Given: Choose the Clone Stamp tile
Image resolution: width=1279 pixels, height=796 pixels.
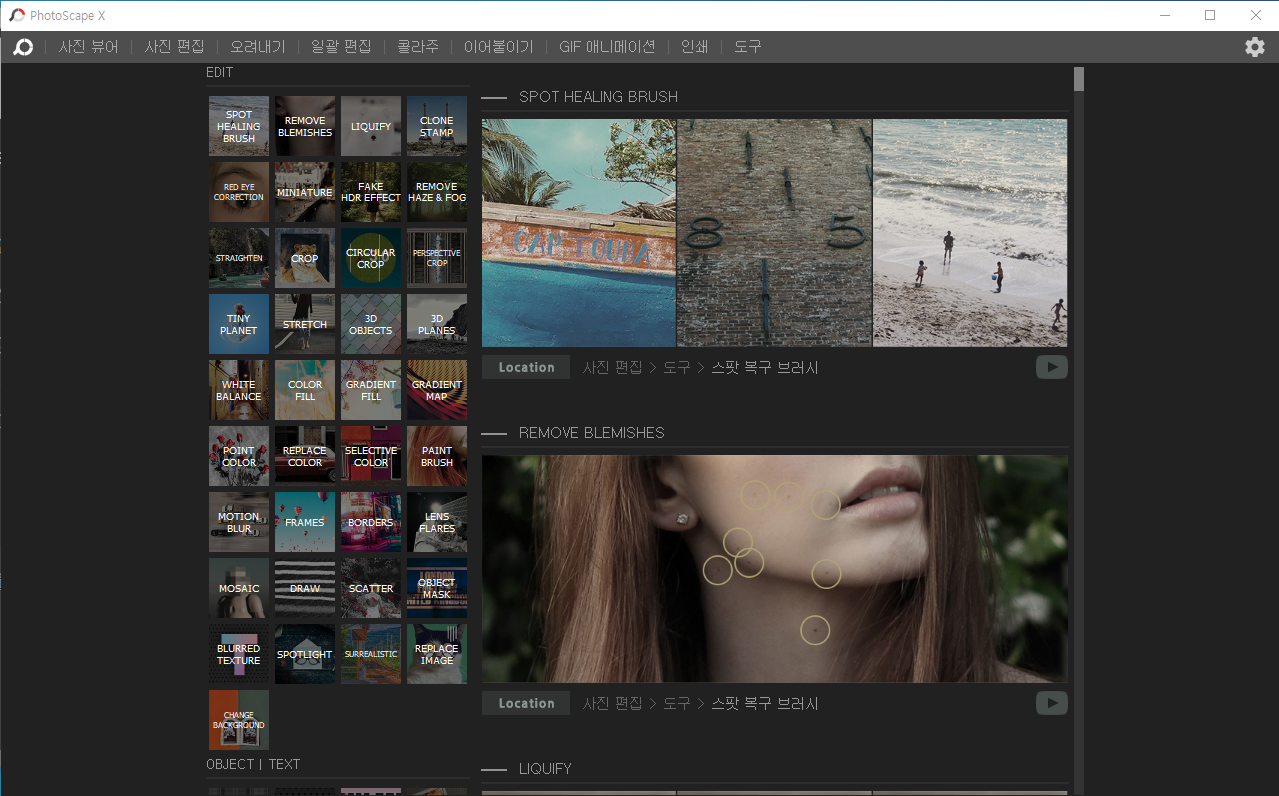Looking at the screenshot, I should [x=437, y=126].
